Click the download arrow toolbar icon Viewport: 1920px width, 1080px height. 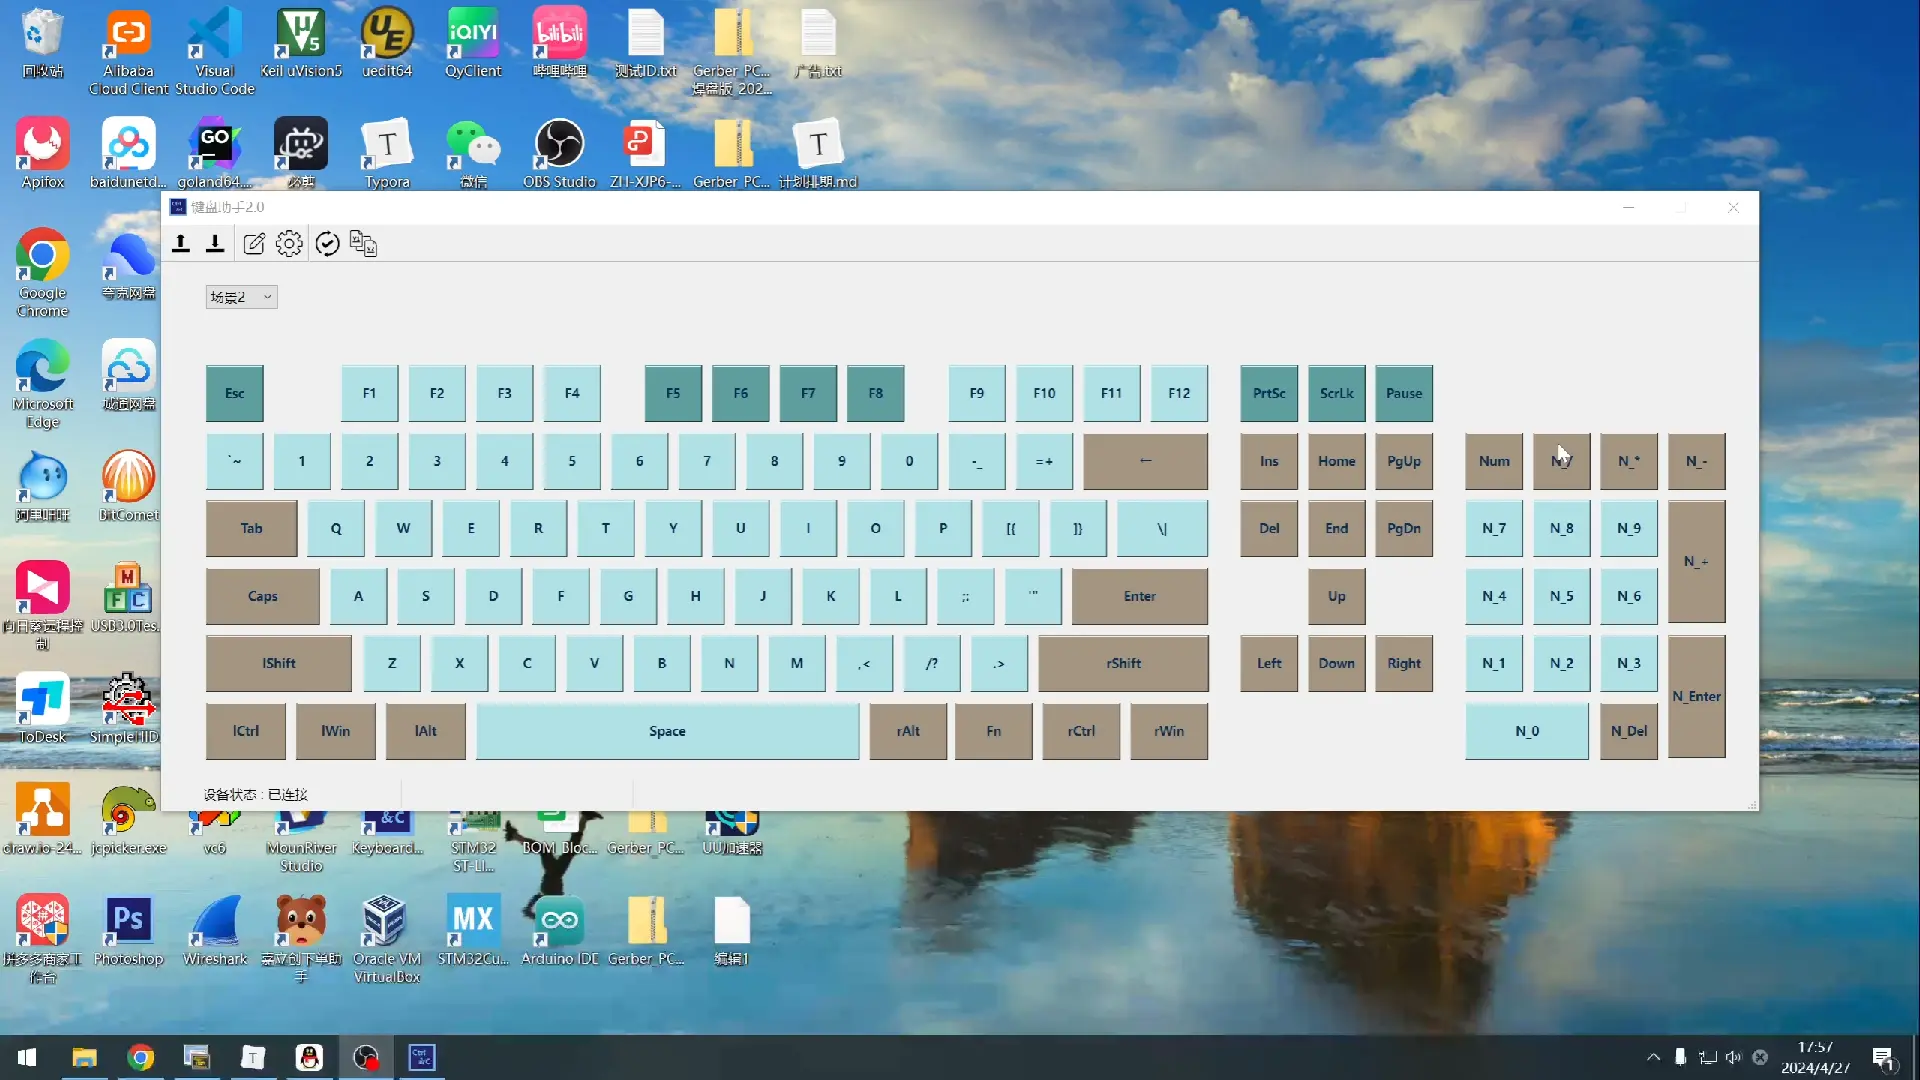(x=215, y=243)
